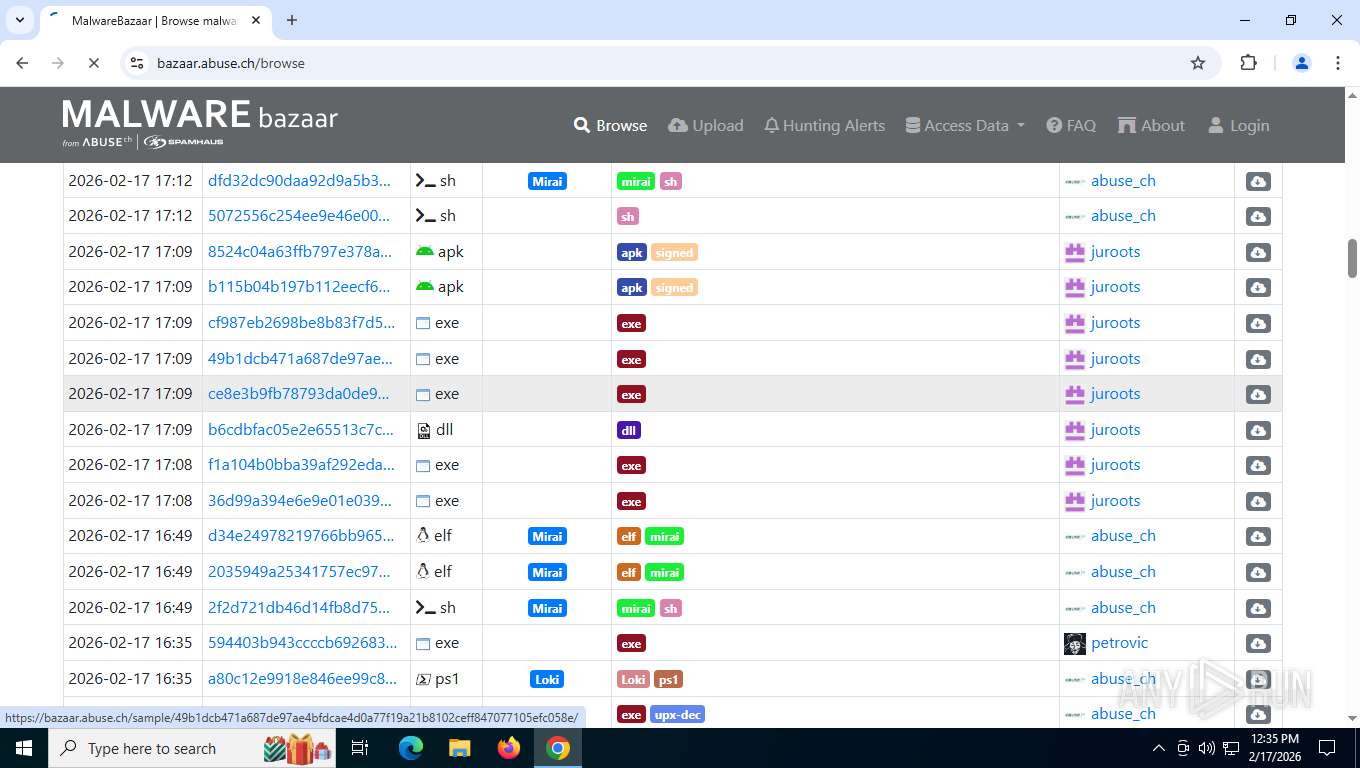Bookmark this page with the star icon
The width and height of the screenshot is (1360, 768).
[1198, 63]
